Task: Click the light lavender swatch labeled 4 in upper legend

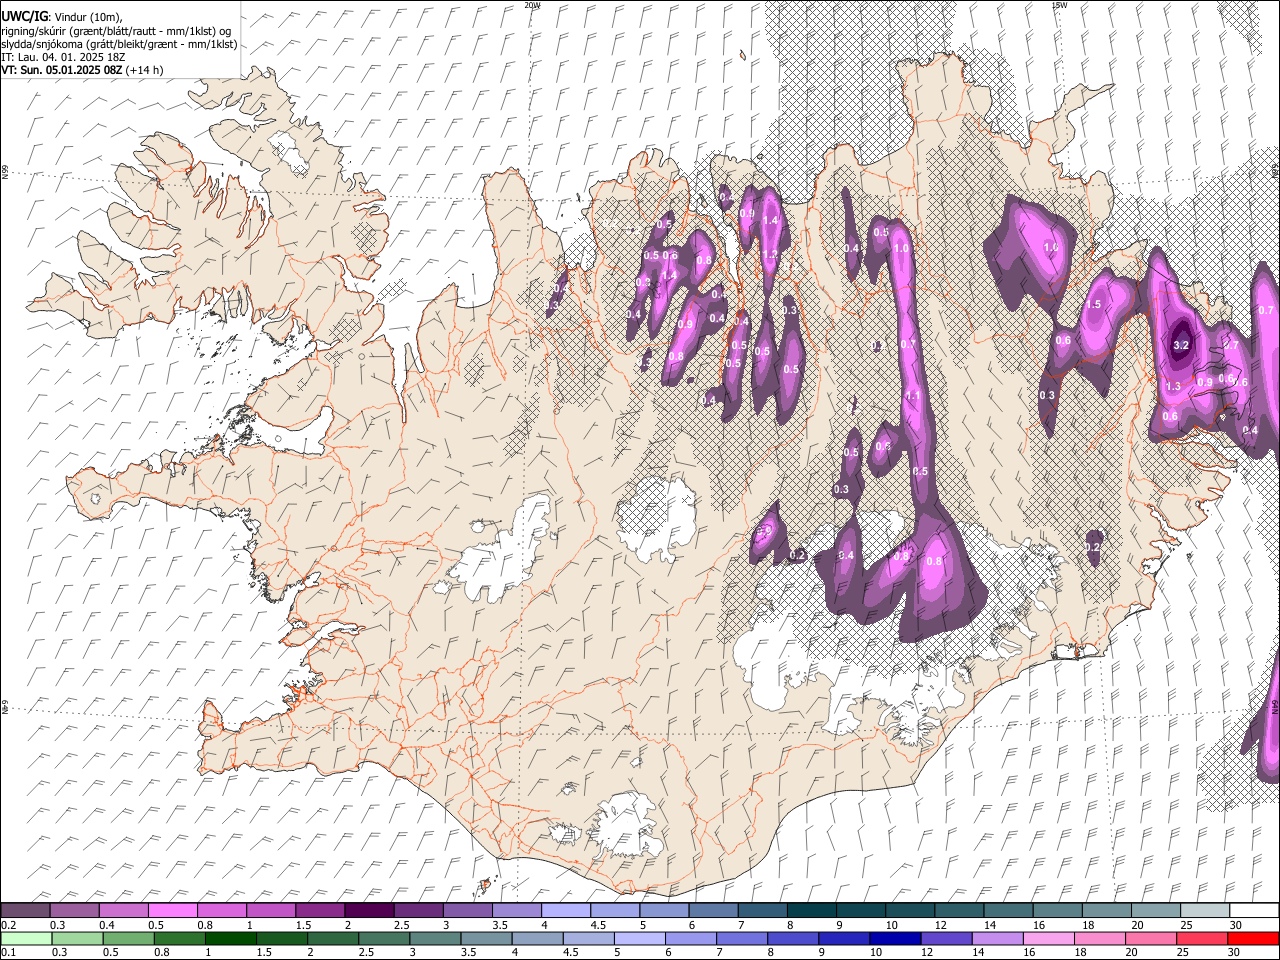Action: [564, 910]
